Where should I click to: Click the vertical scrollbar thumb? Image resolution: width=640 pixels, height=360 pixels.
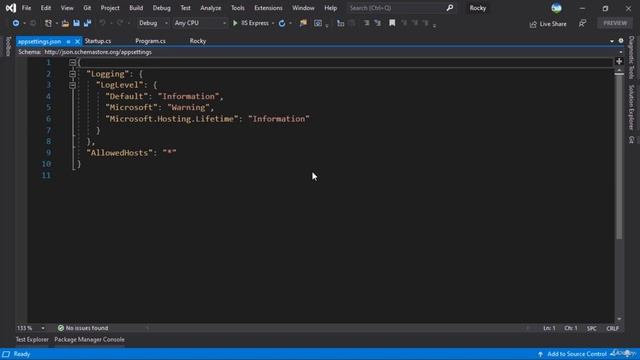point(619,157)
